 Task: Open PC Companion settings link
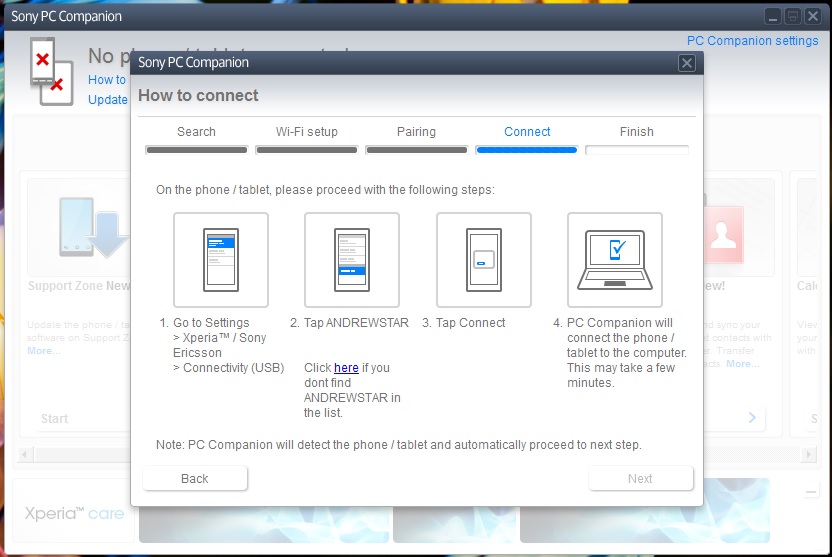(x=752, y=41)
